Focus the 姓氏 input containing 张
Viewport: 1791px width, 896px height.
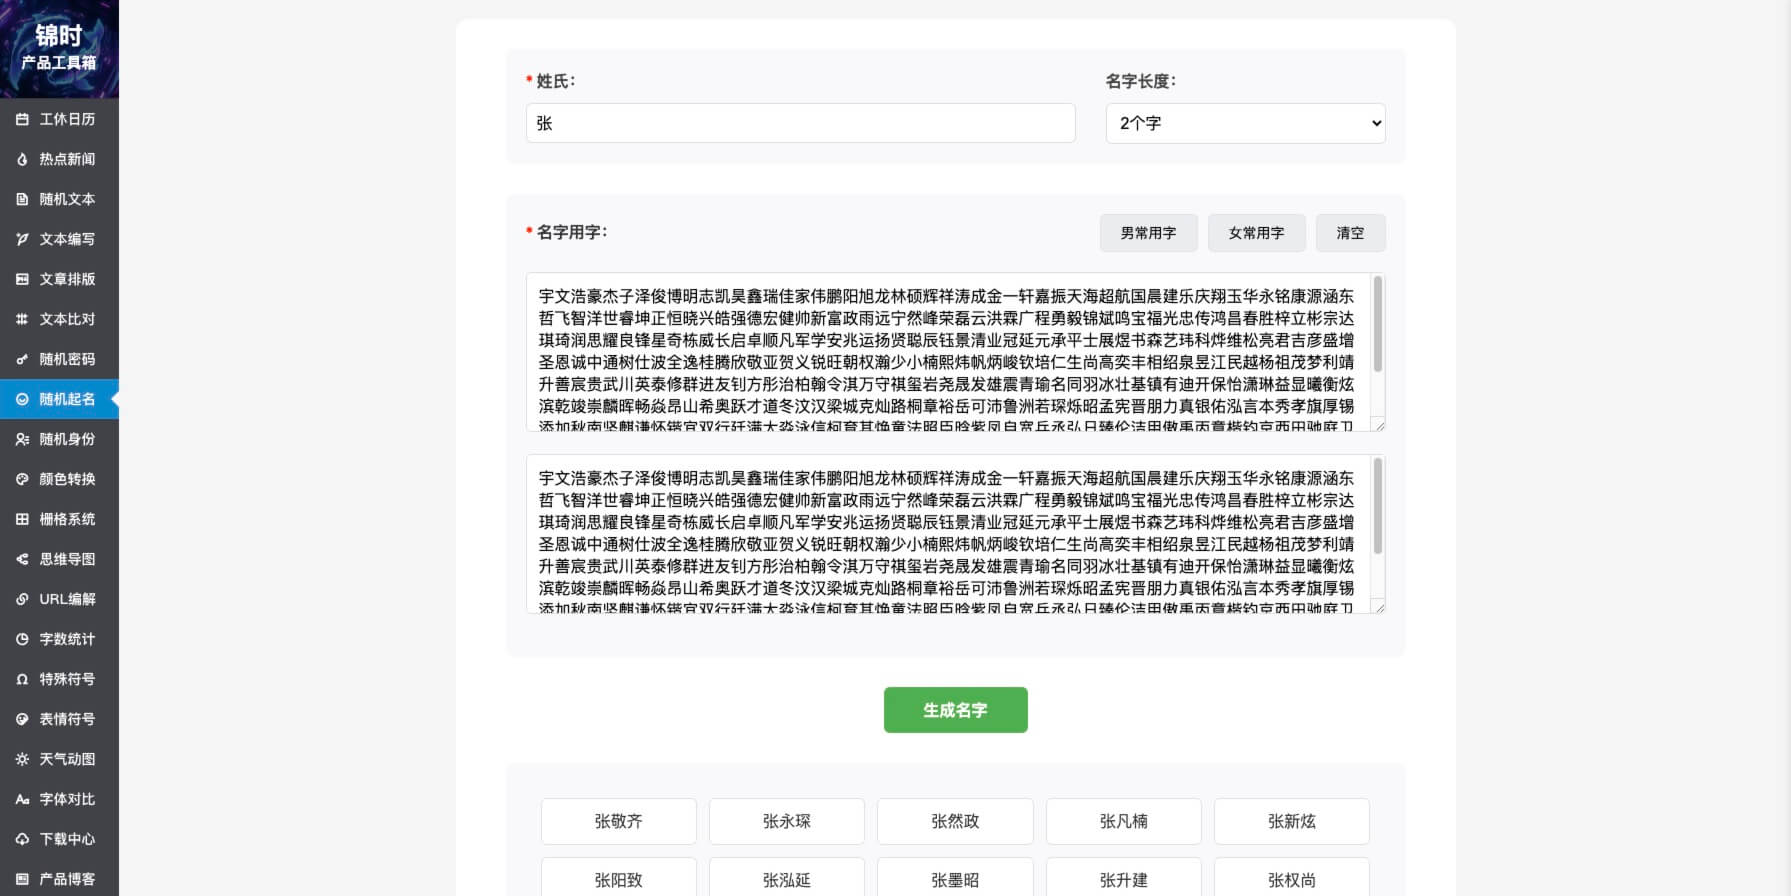[800, 123]
